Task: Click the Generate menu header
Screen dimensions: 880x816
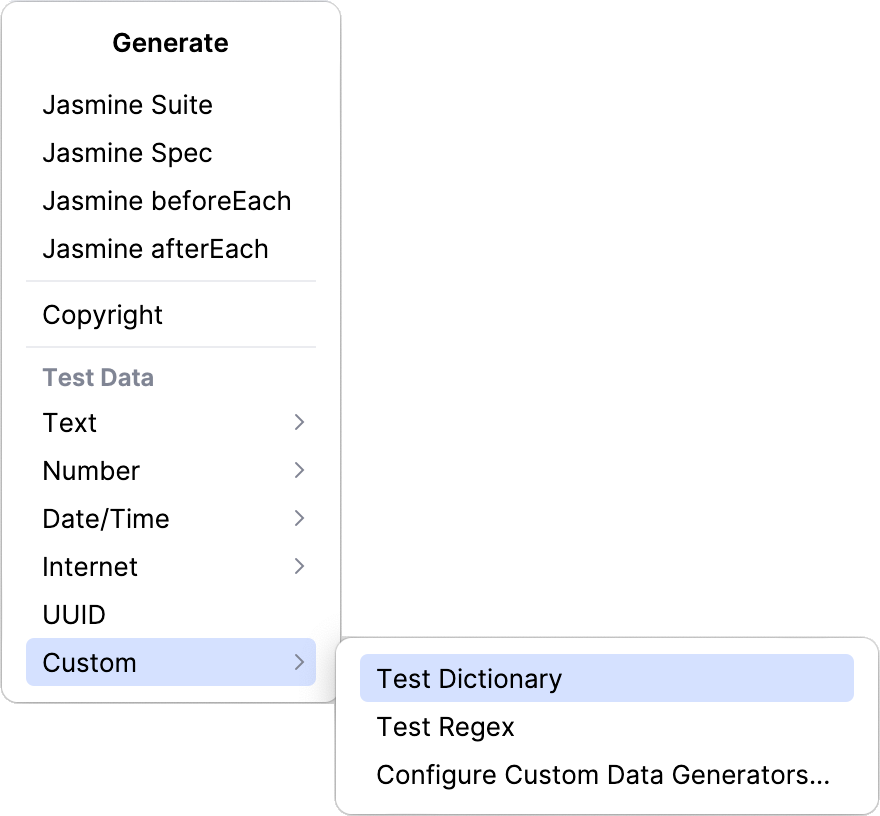Action: click(x=170, y=43)
